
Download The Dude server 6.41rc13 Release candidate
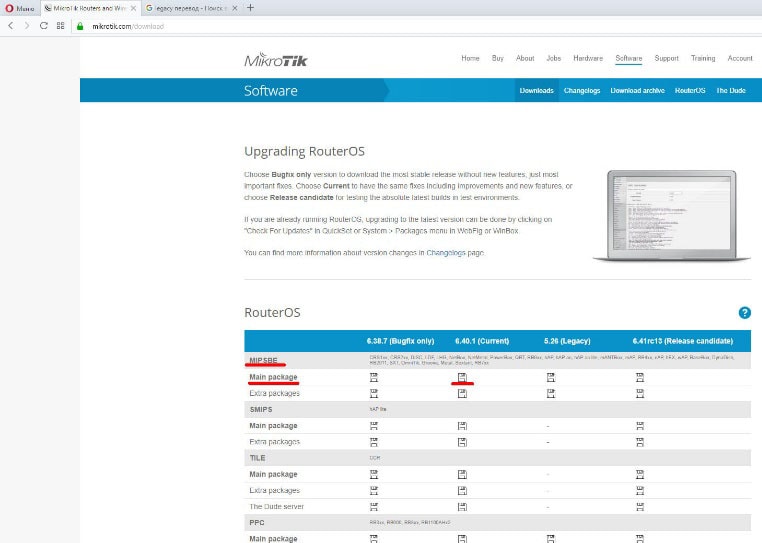tap(640, 507)
